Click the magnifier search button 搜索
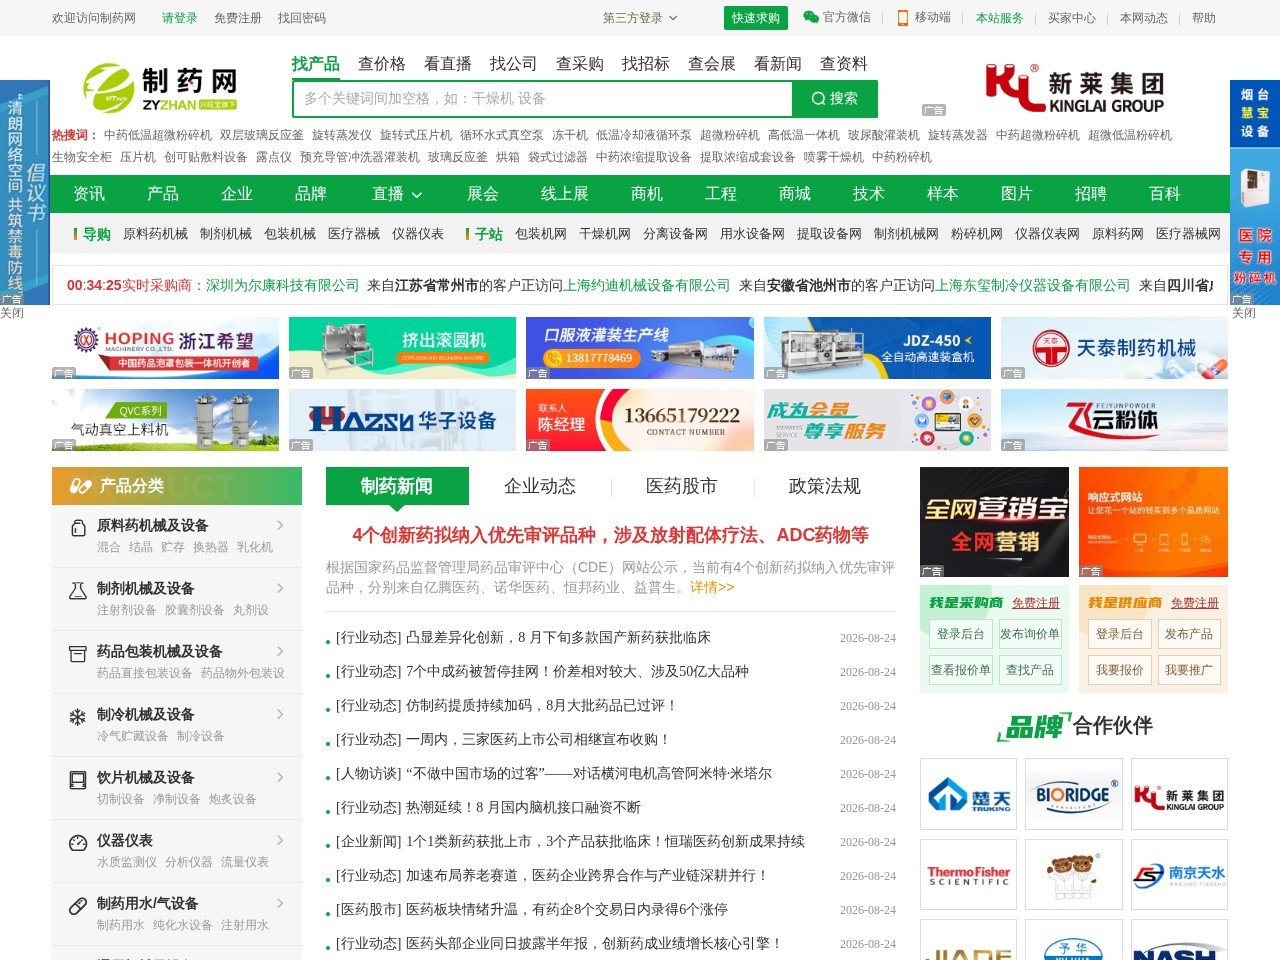The height and width of the screenshot is (960, 1280). [x=835, y=99]
